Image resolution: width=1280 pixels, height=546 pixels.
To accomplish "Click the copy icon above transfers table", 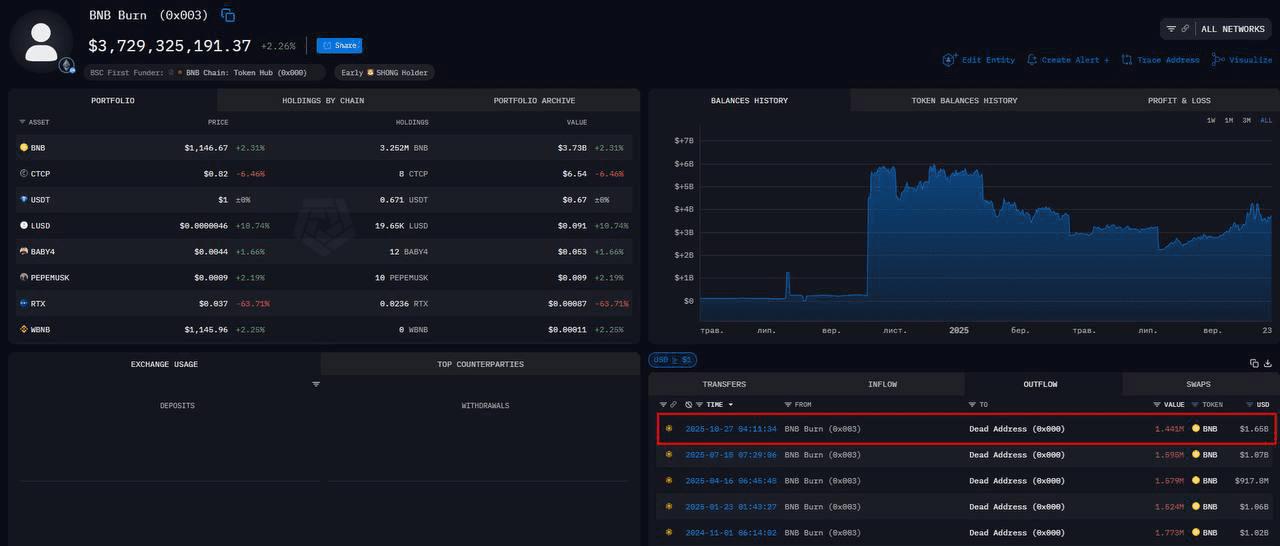I will 1254,363.
